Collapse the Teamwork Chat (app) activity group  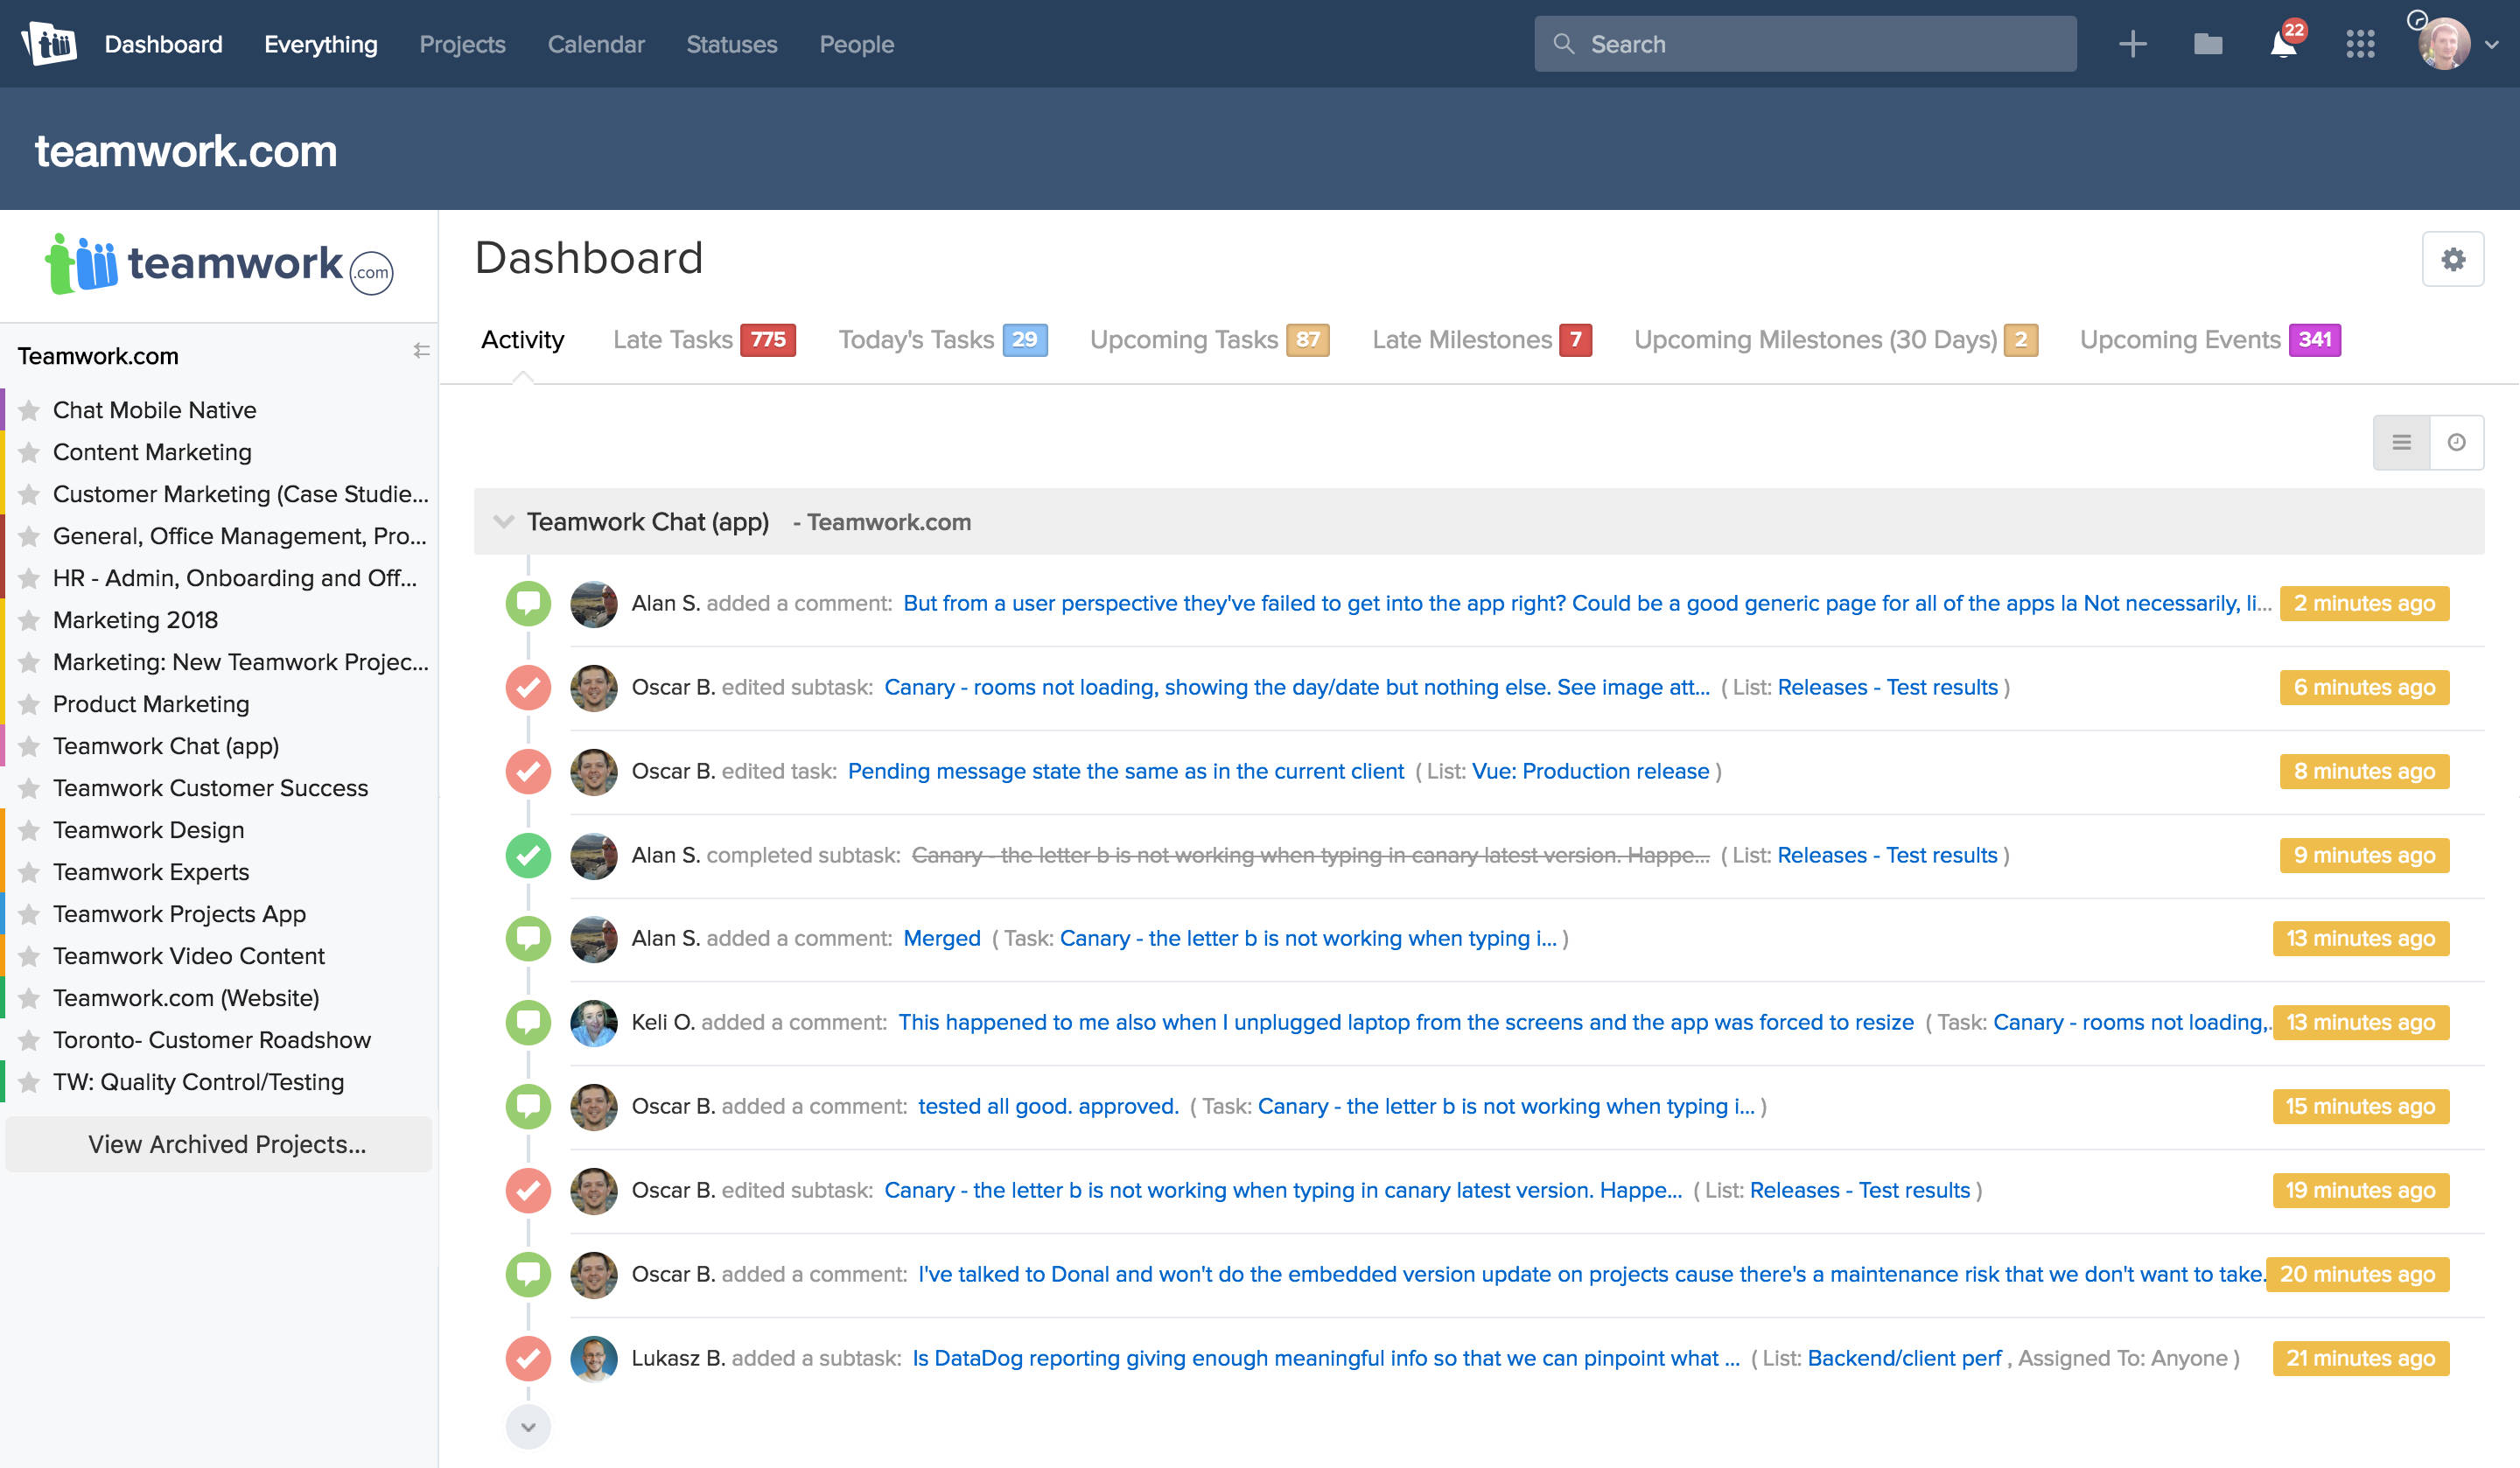point(502,521)
